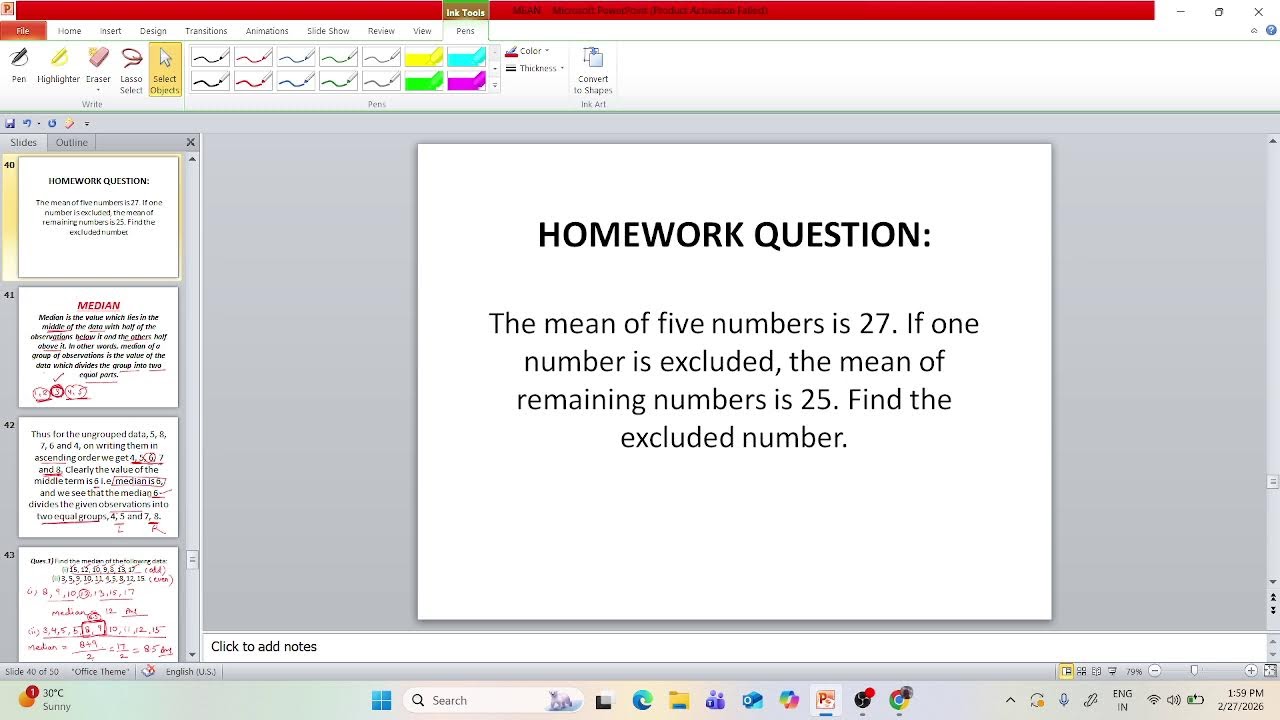Screen dimensions: 1280x720
Task: Open the pen Color dropdown
Action: (527, 51)
